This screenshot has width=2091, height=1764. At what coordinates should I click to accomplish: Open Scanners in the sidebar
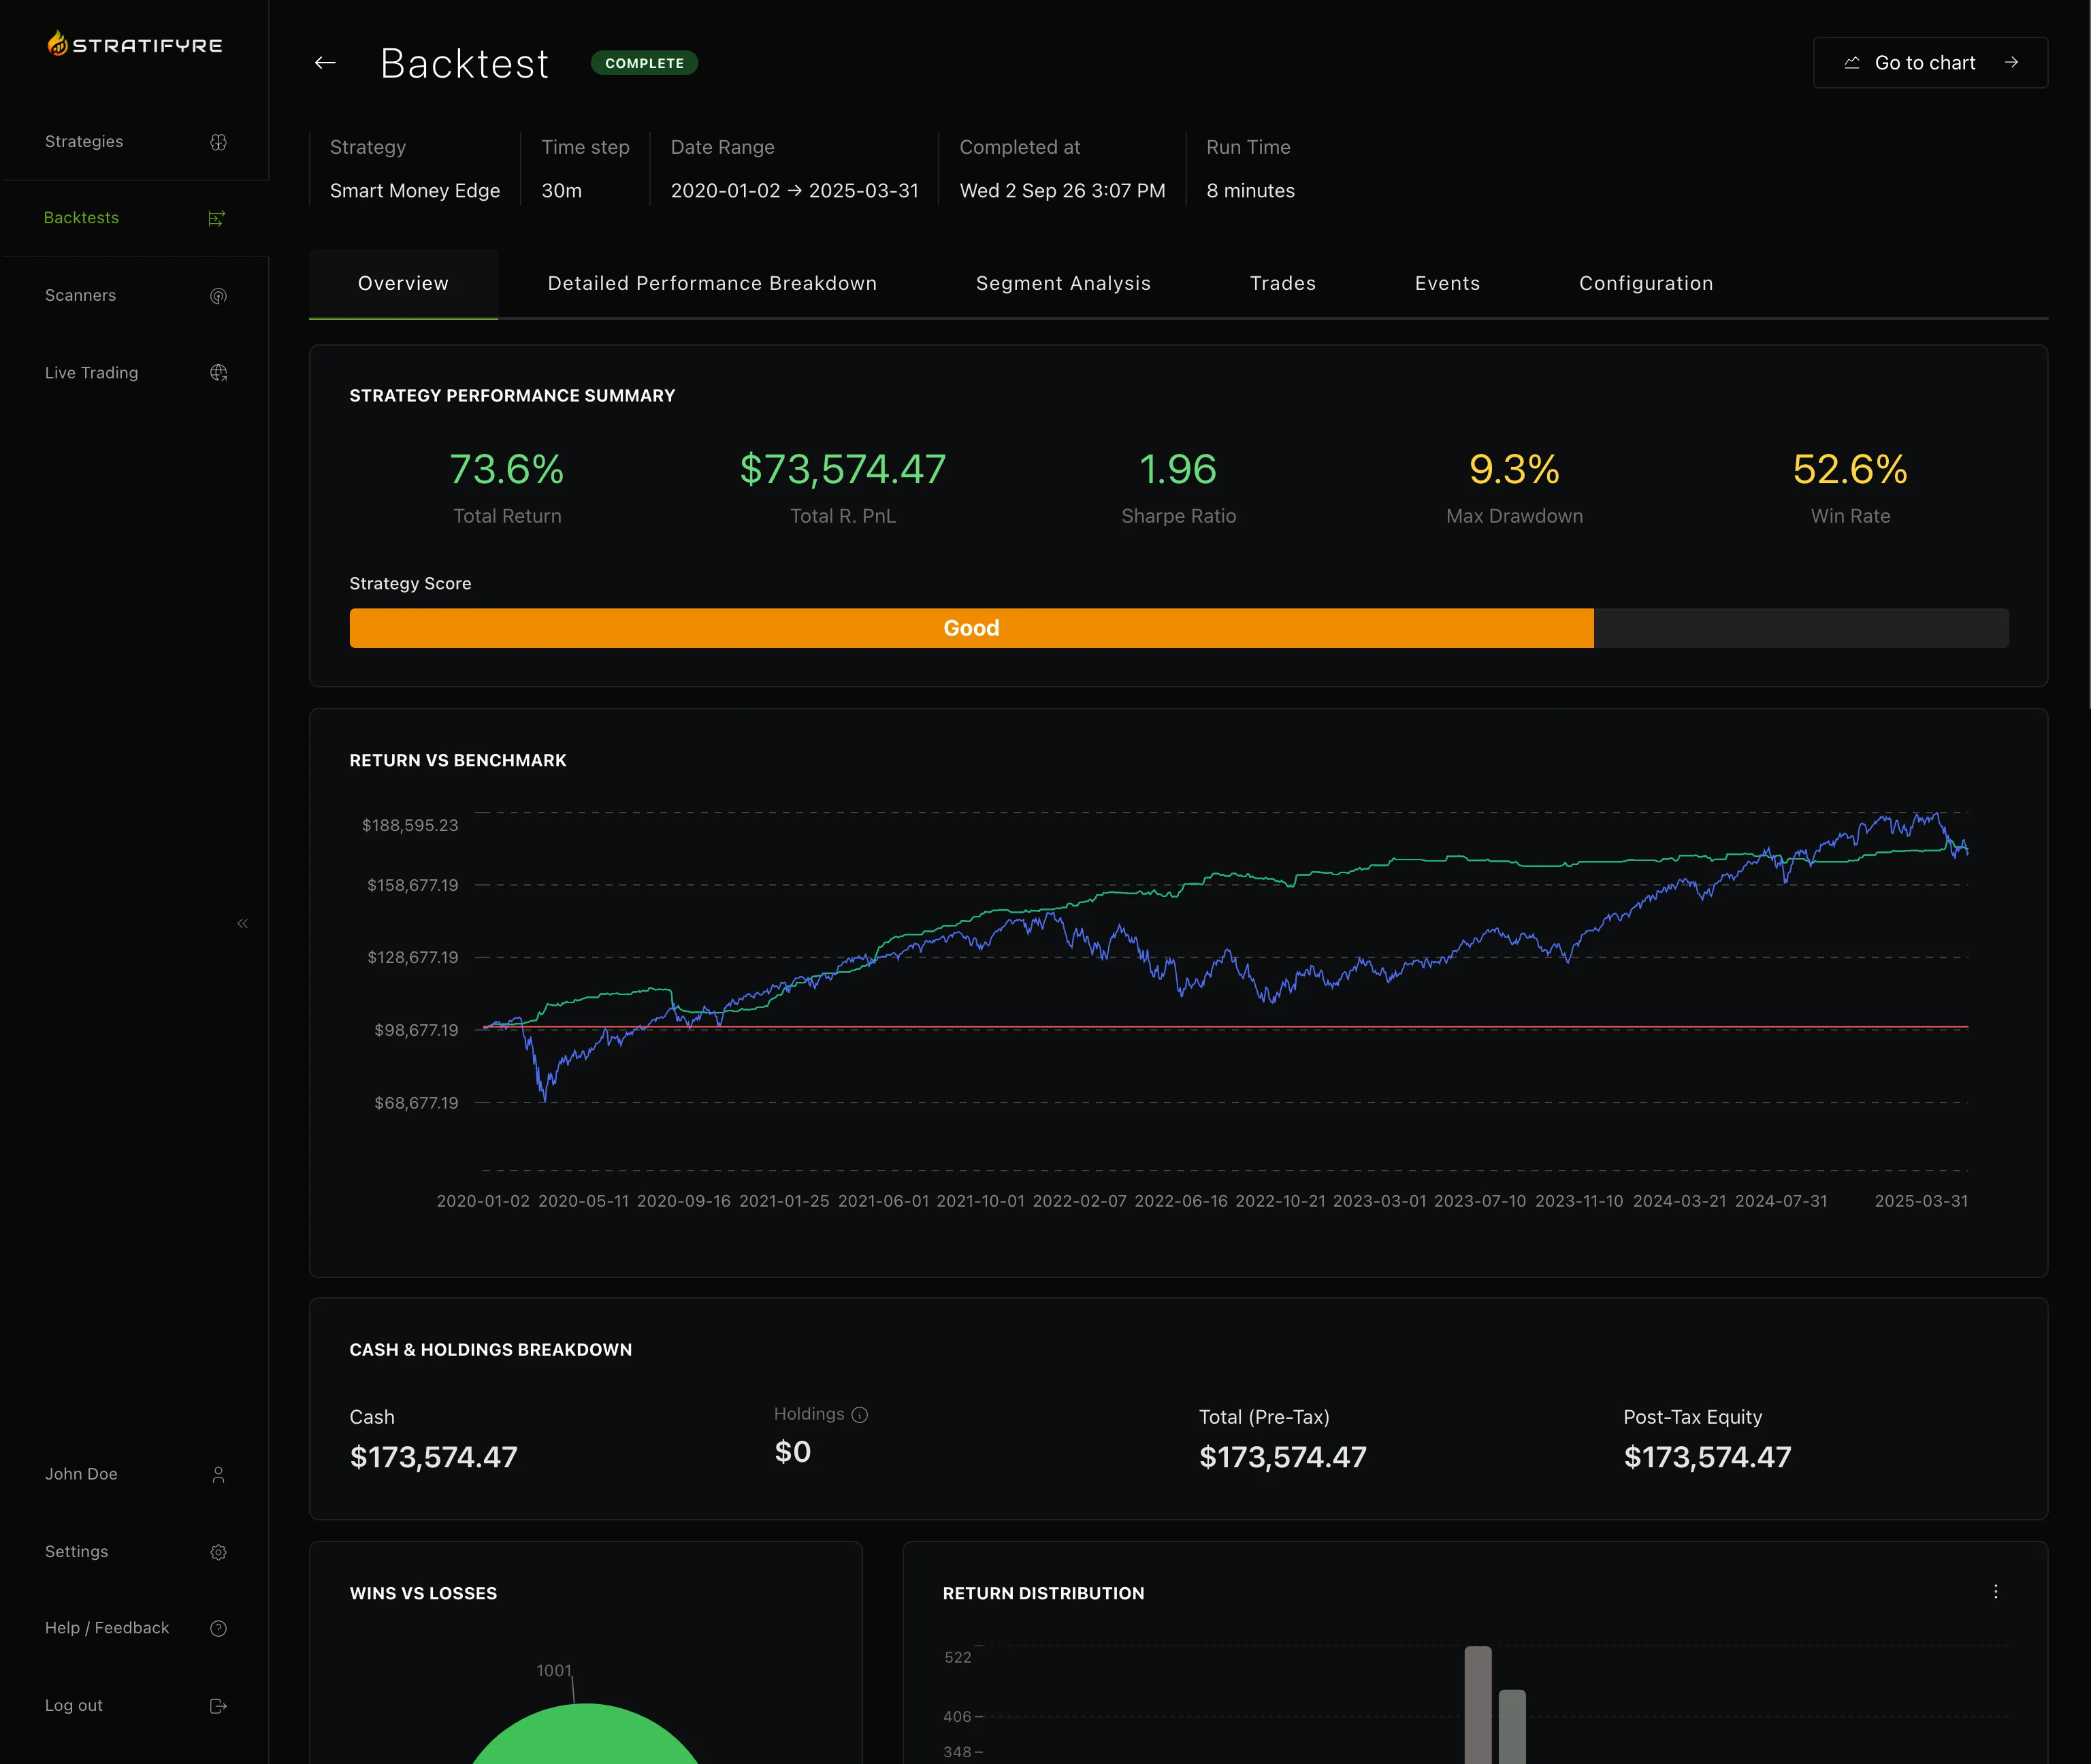135,296
